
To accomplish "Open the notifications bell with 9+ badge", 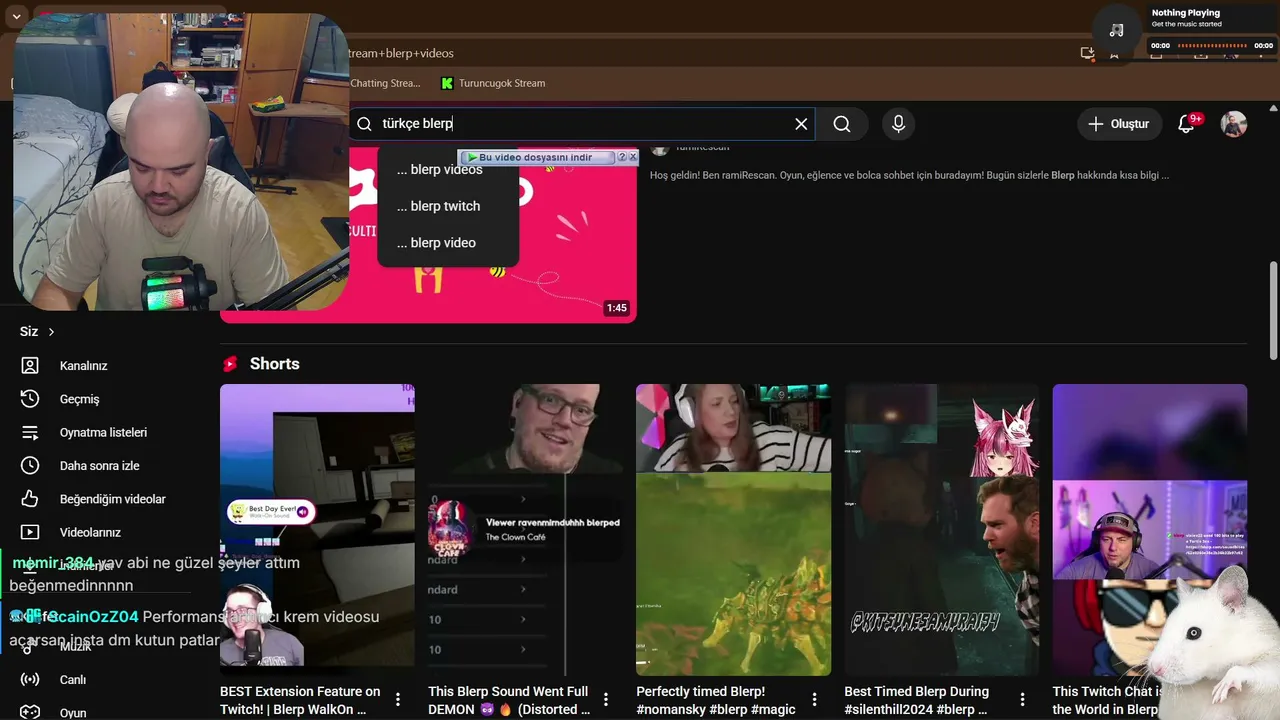I will coord(1187,124).
